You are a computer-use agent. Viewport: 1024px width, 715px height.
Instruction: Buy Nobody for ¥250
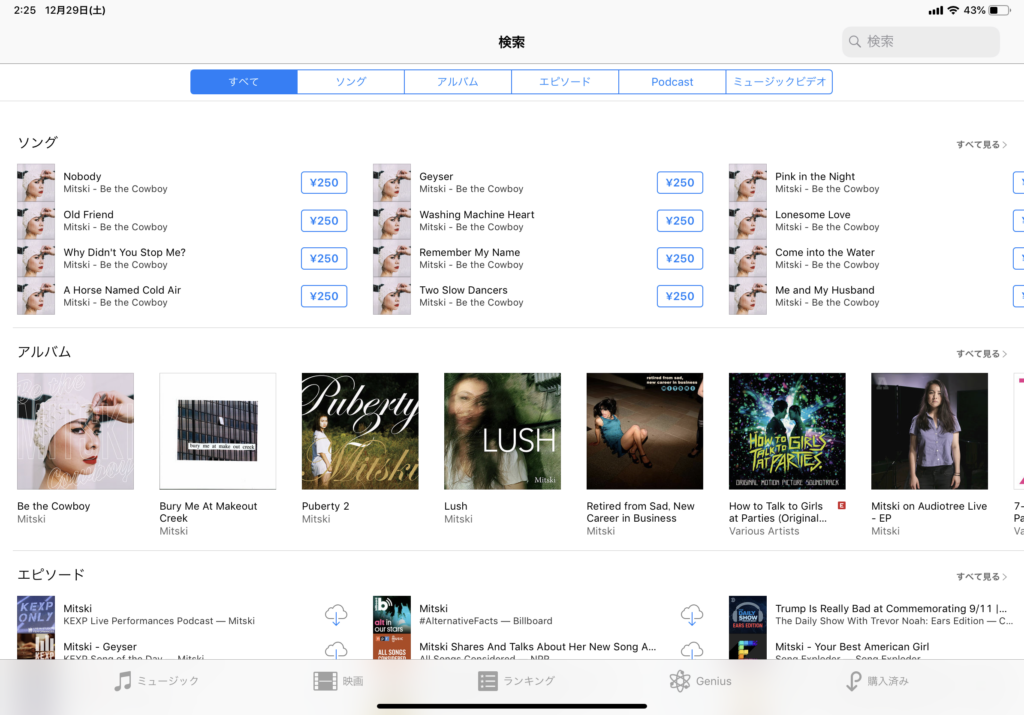coord(324,183)
